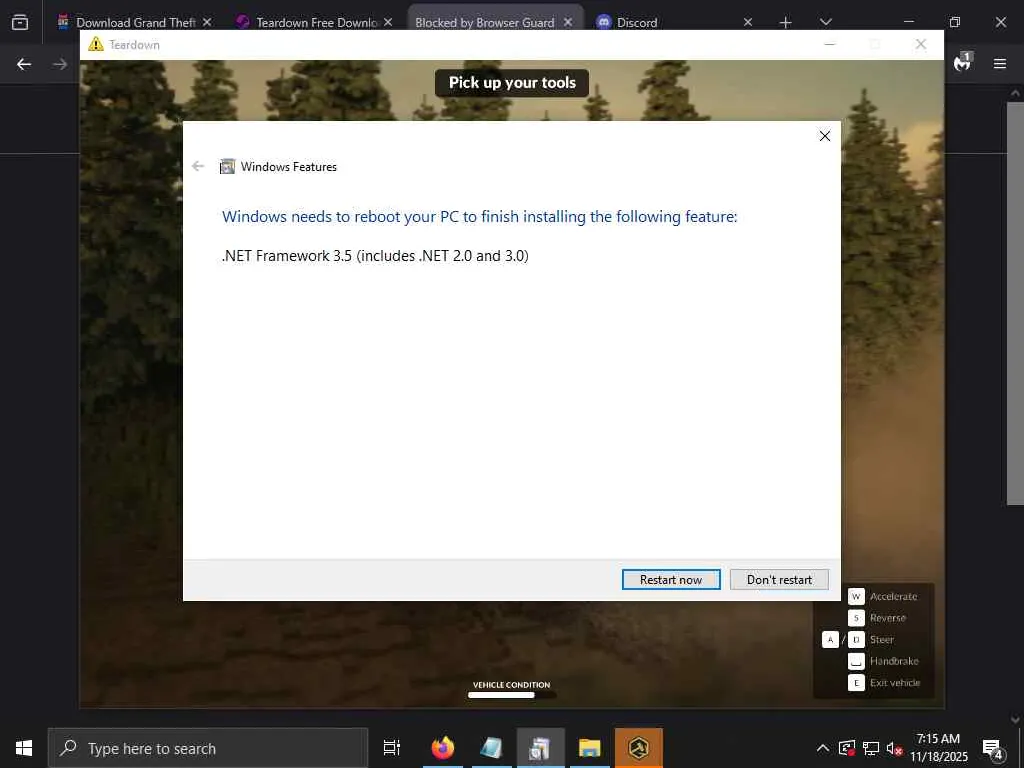Close the Teardown Free Download tab

[388, 22]
